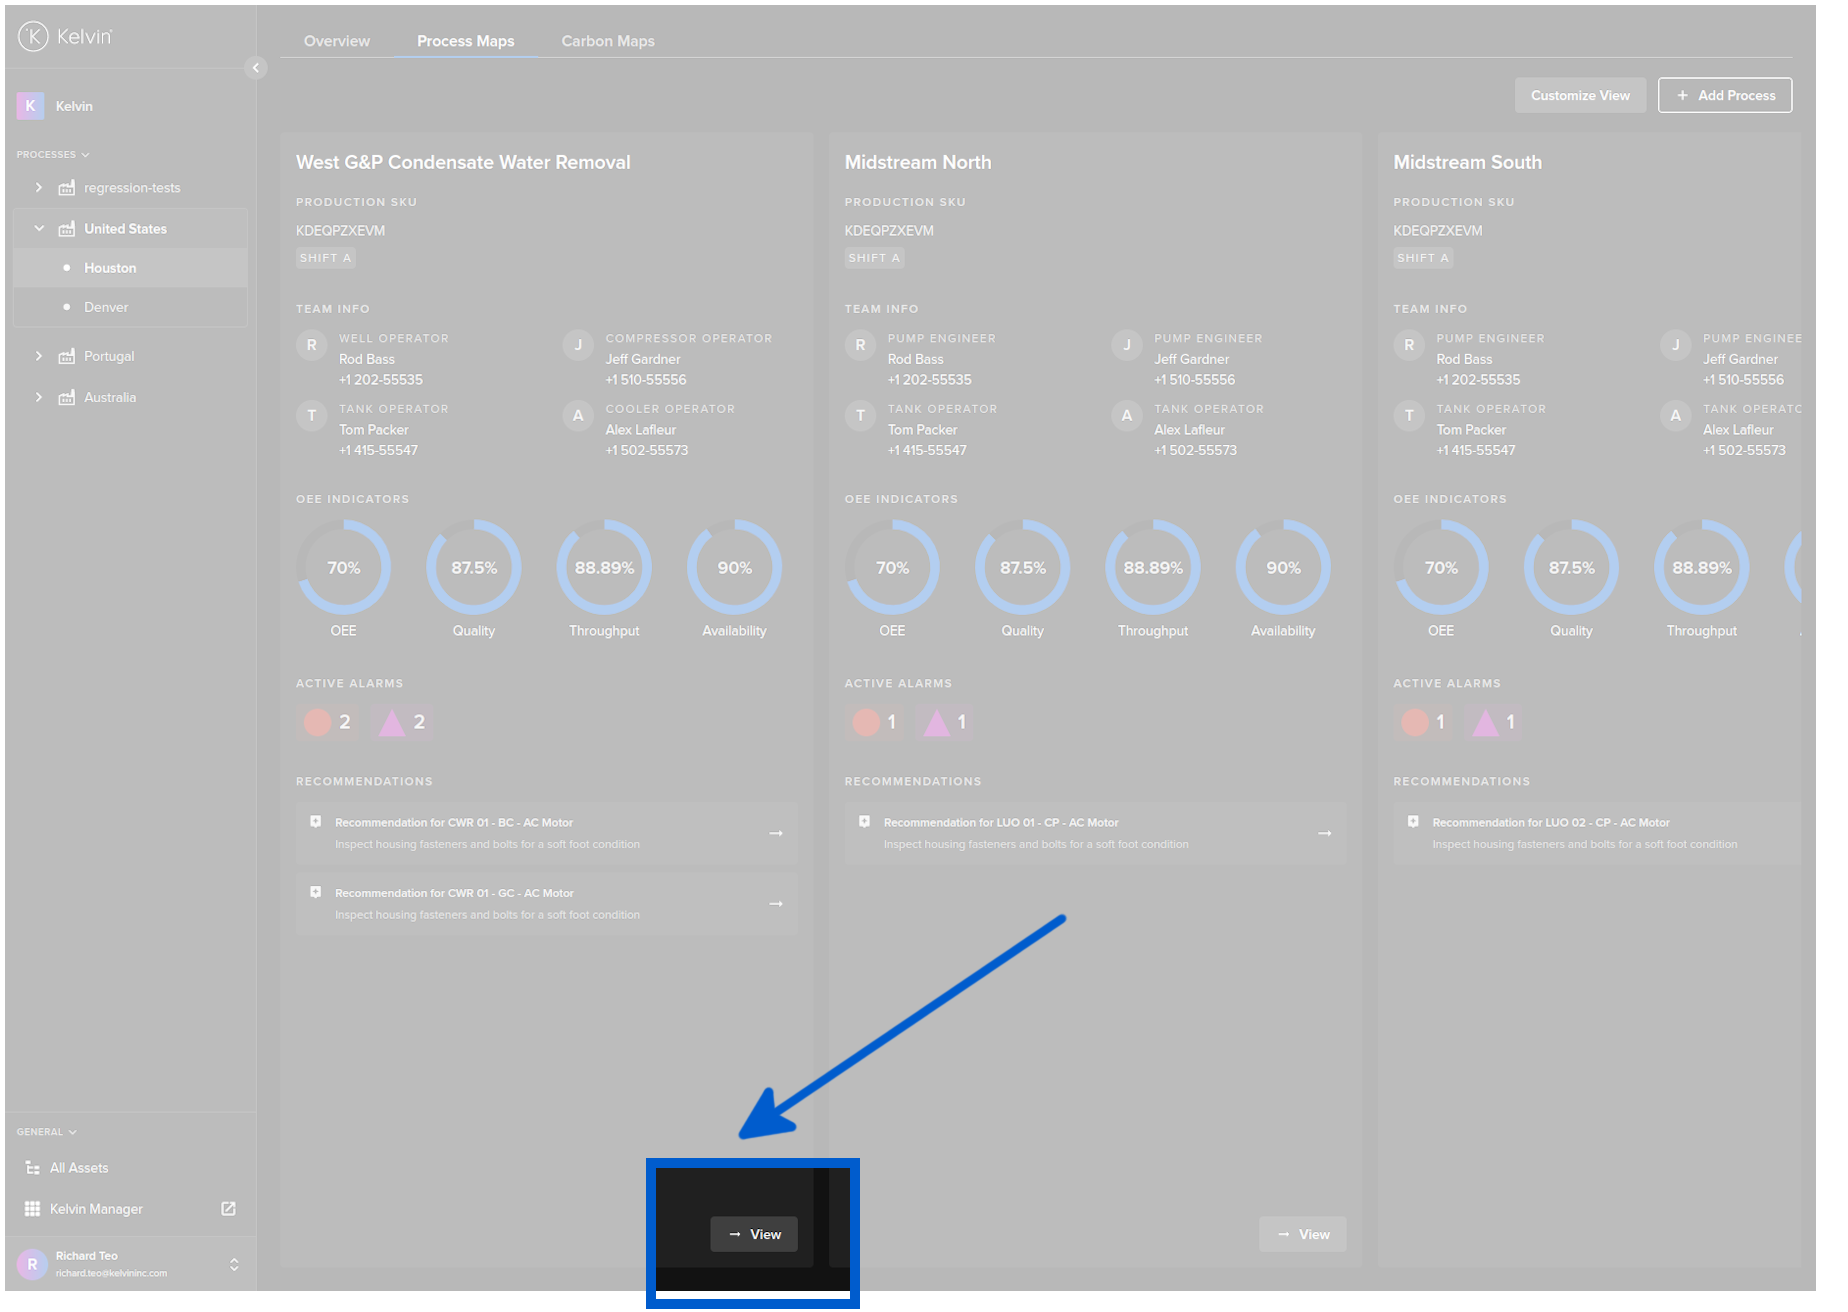This screenshot has width=1848, height=1312.
Task: Switch to the Overview tab
Action: [336, 41]
